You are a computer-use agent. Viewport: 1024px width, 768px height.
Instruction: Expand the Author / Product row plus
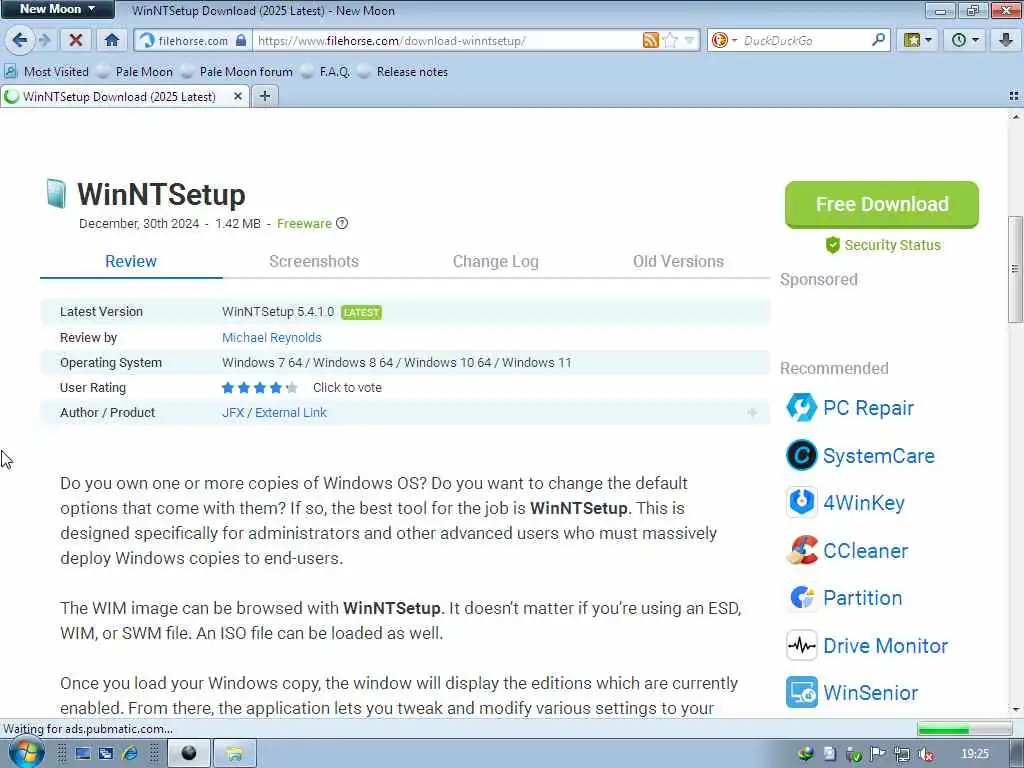752,413
